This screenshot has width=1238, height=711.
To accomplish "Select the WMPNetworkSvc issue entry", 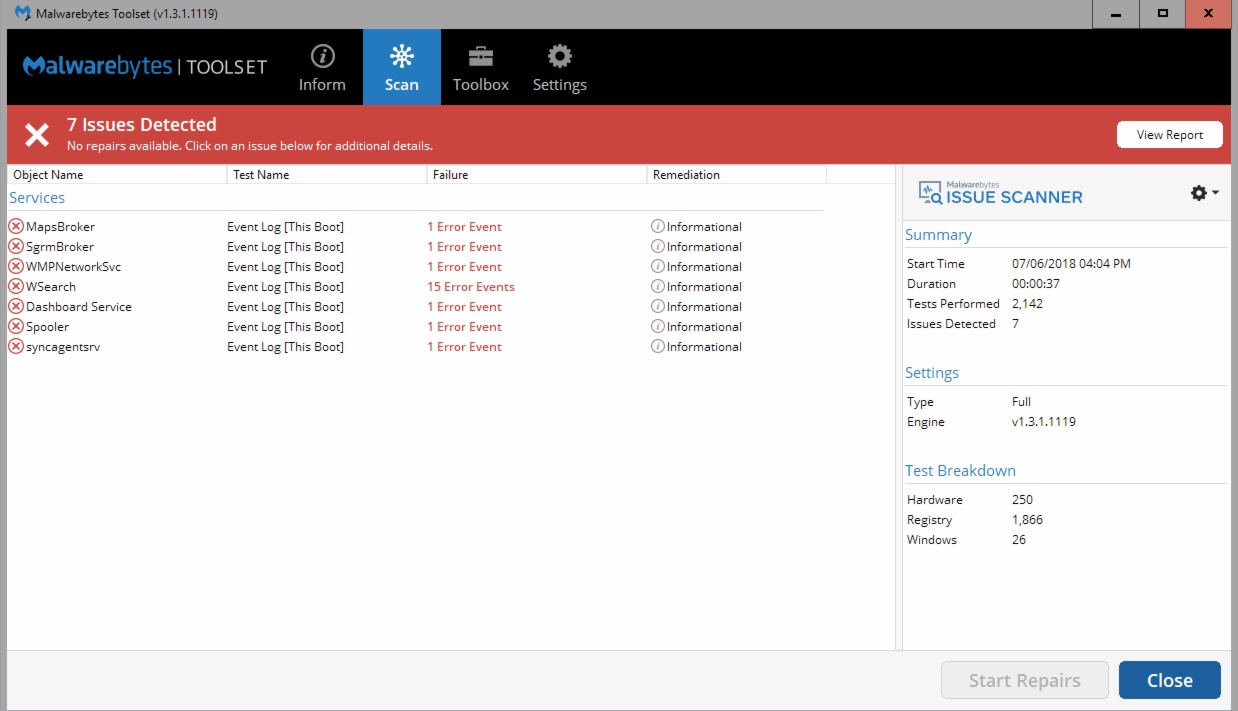I will [73, 267].
